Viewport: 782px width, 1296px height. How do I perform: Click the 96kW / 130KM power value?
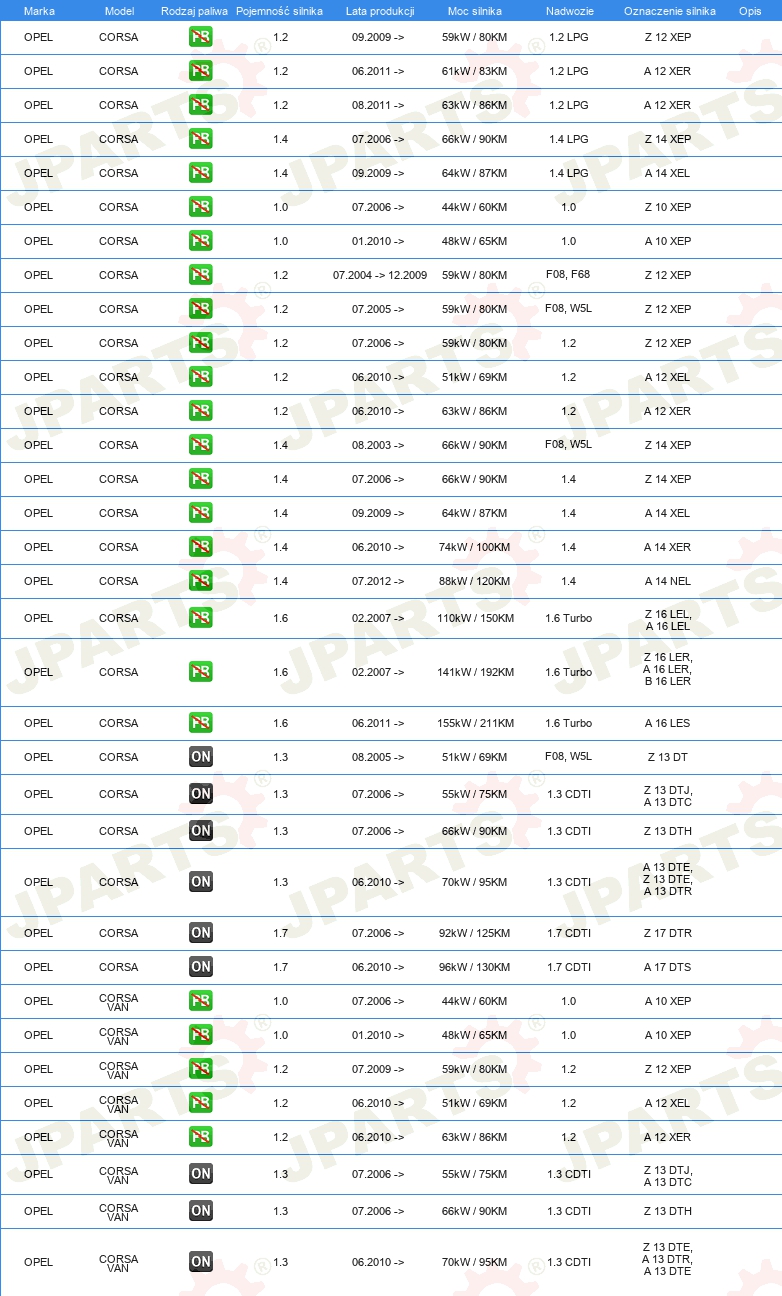(x=475, y=967)
